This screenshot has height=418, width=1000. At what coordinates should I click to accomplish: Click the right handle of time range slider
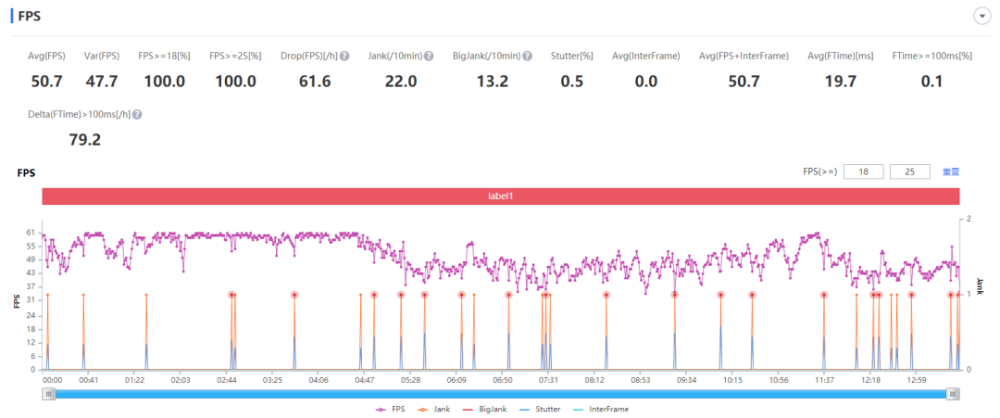coord(952,394)
